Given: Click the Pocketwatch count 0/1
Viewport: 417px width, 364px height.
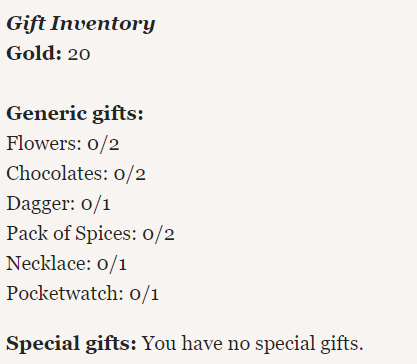Looking at the screenshot, I should pos(144,294).
